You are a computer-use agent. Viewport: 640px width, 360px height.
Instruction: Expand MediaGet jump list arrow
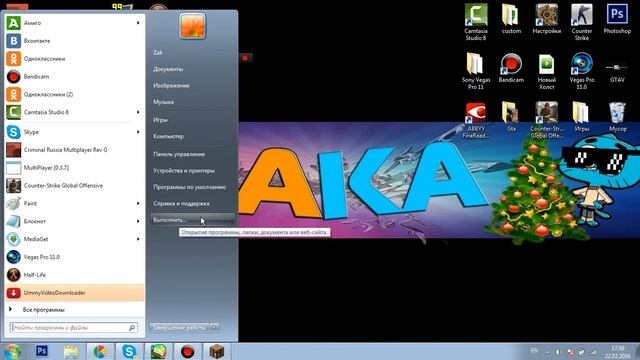tap(138, 239)
